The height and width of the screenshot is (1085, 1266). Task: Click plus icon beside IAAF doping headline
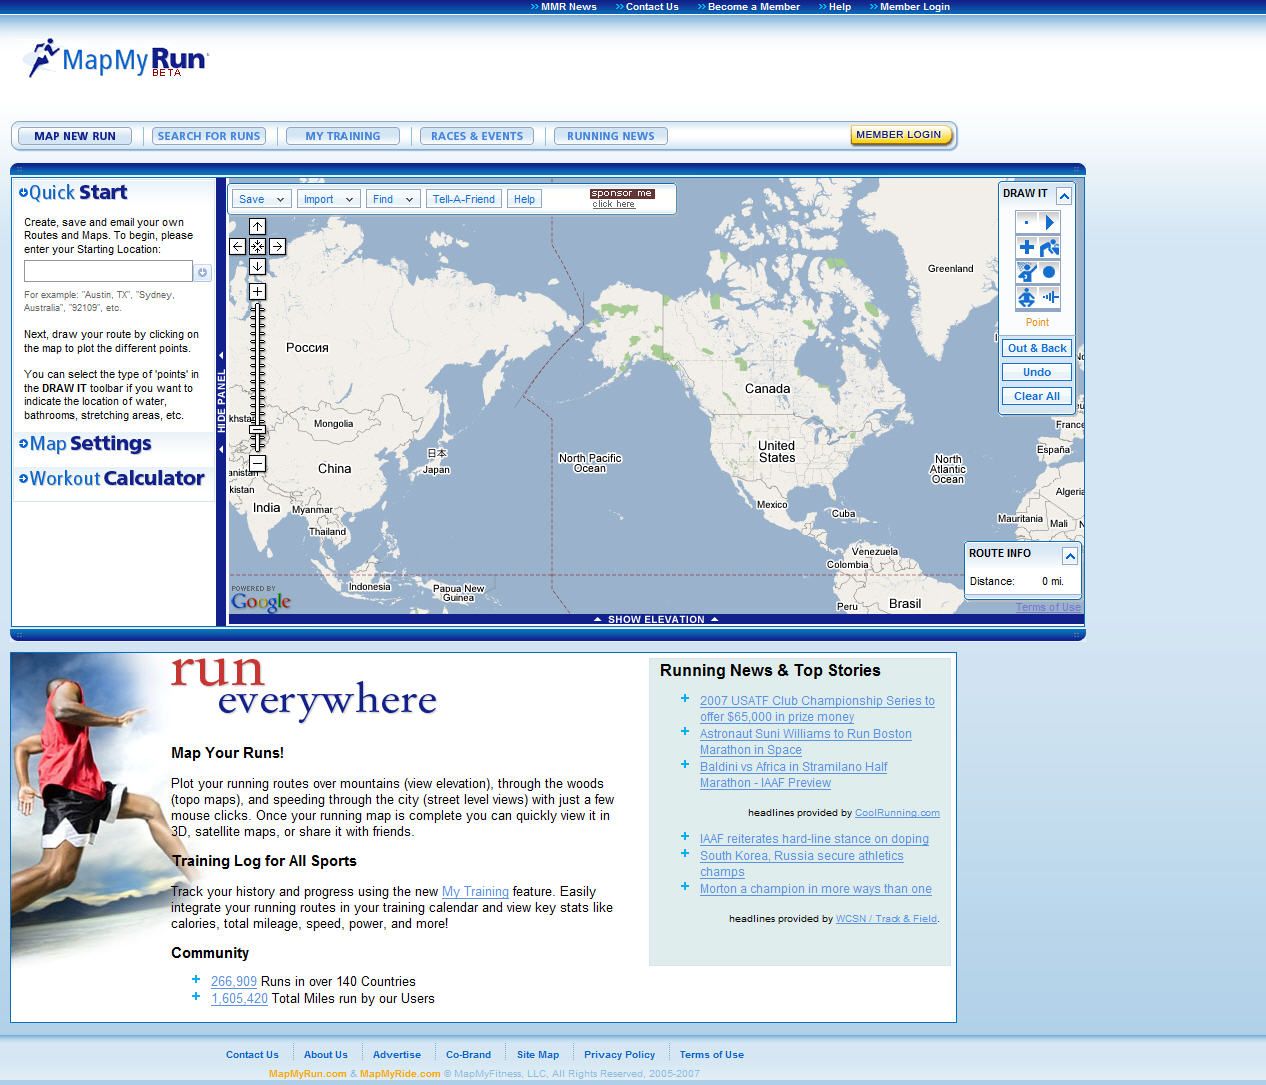pyautogui.click(x=685, y=837)
